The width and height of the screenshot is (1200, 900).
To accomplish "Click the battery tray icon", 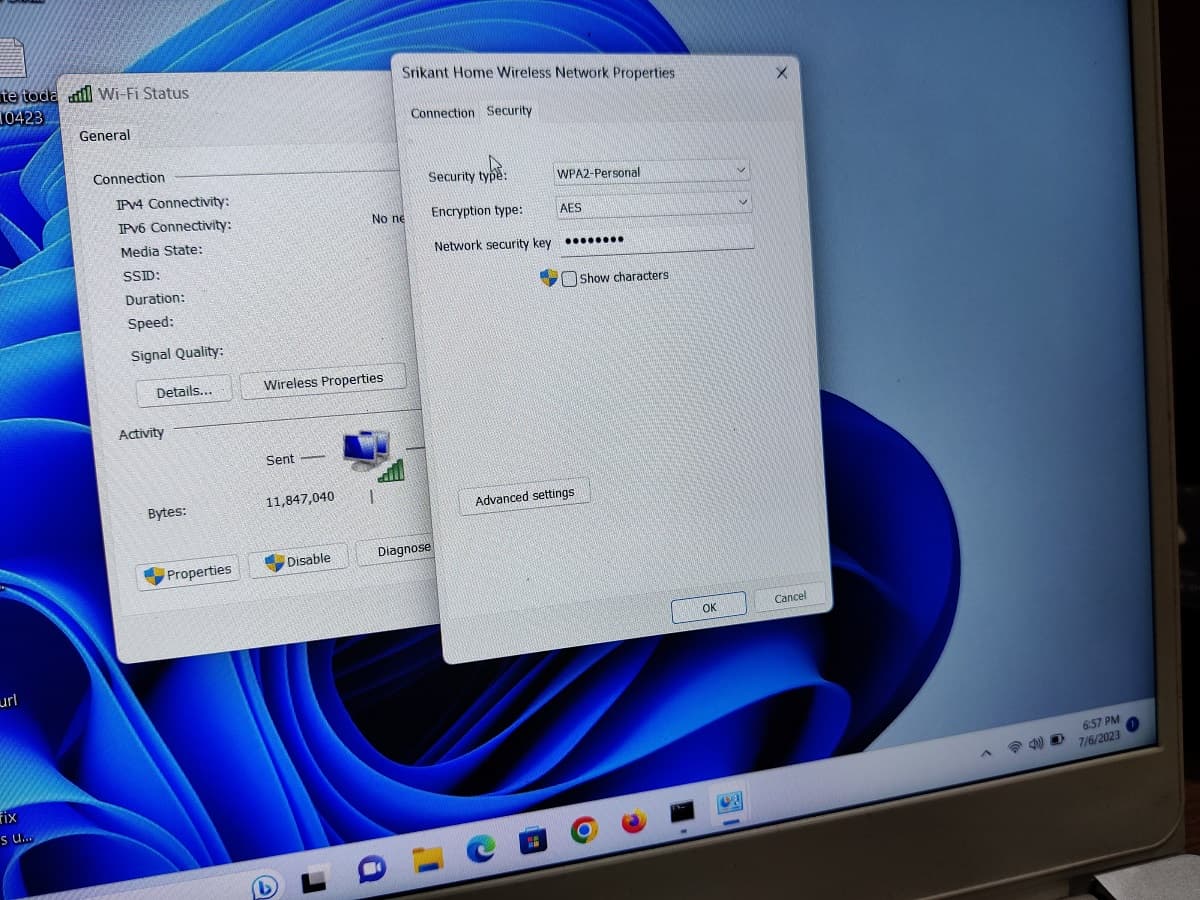I will click(1057, 739).
